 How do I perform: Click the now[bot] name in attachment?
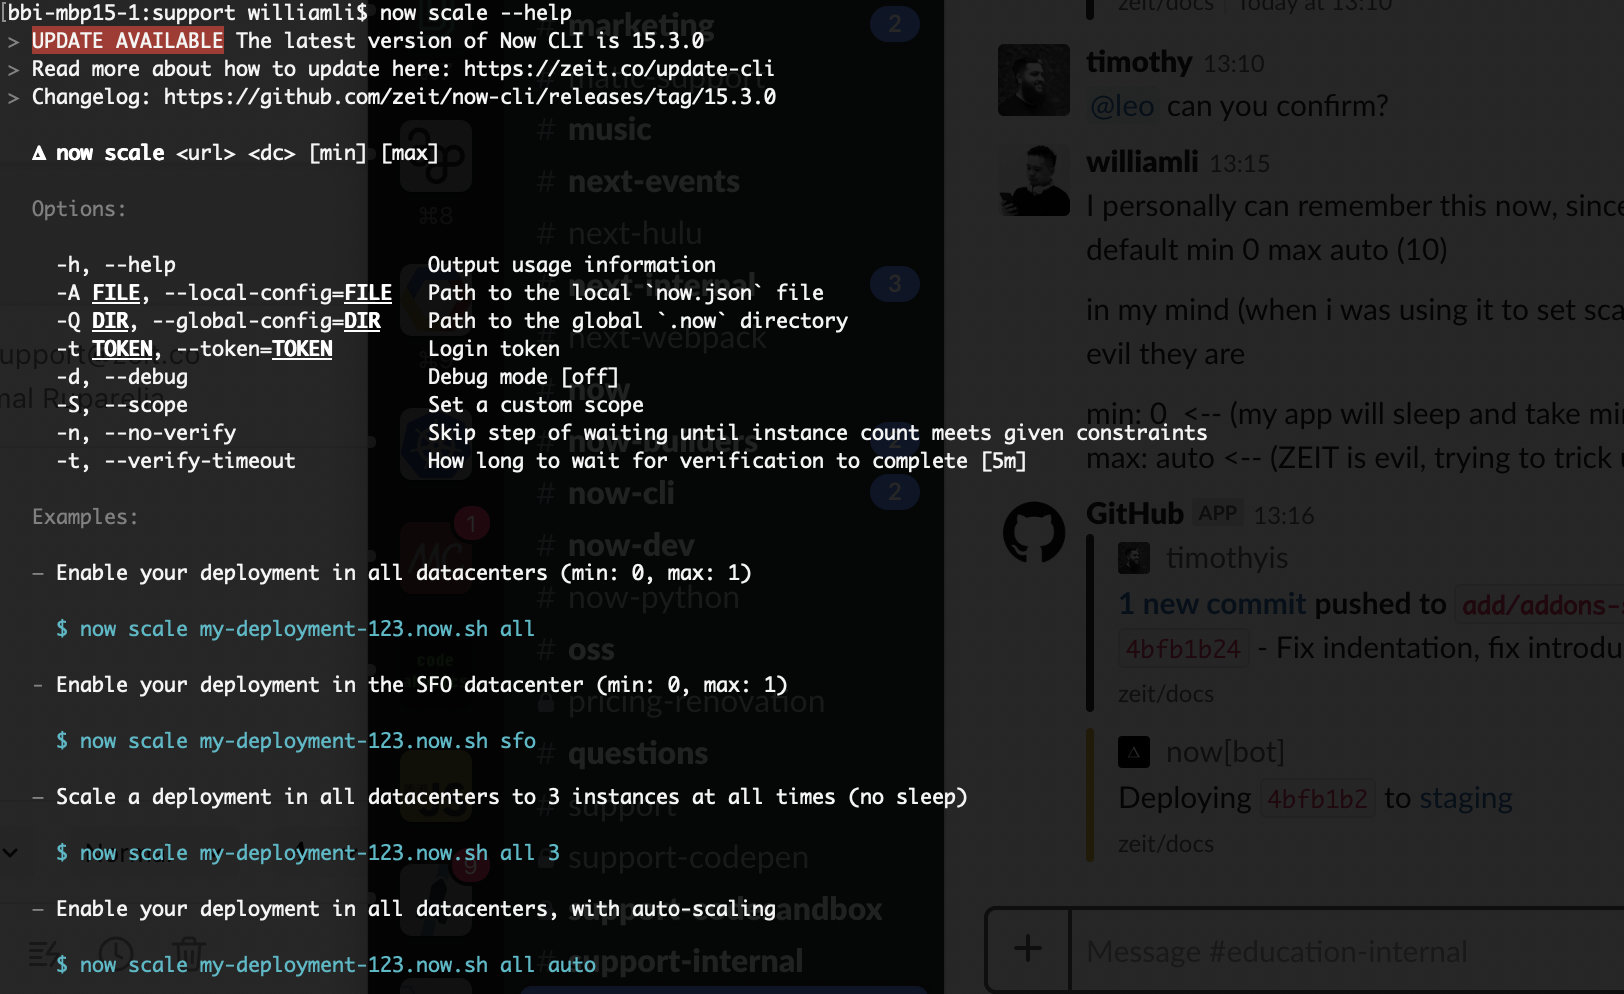pyautogui.click(x=1225, y=752)
